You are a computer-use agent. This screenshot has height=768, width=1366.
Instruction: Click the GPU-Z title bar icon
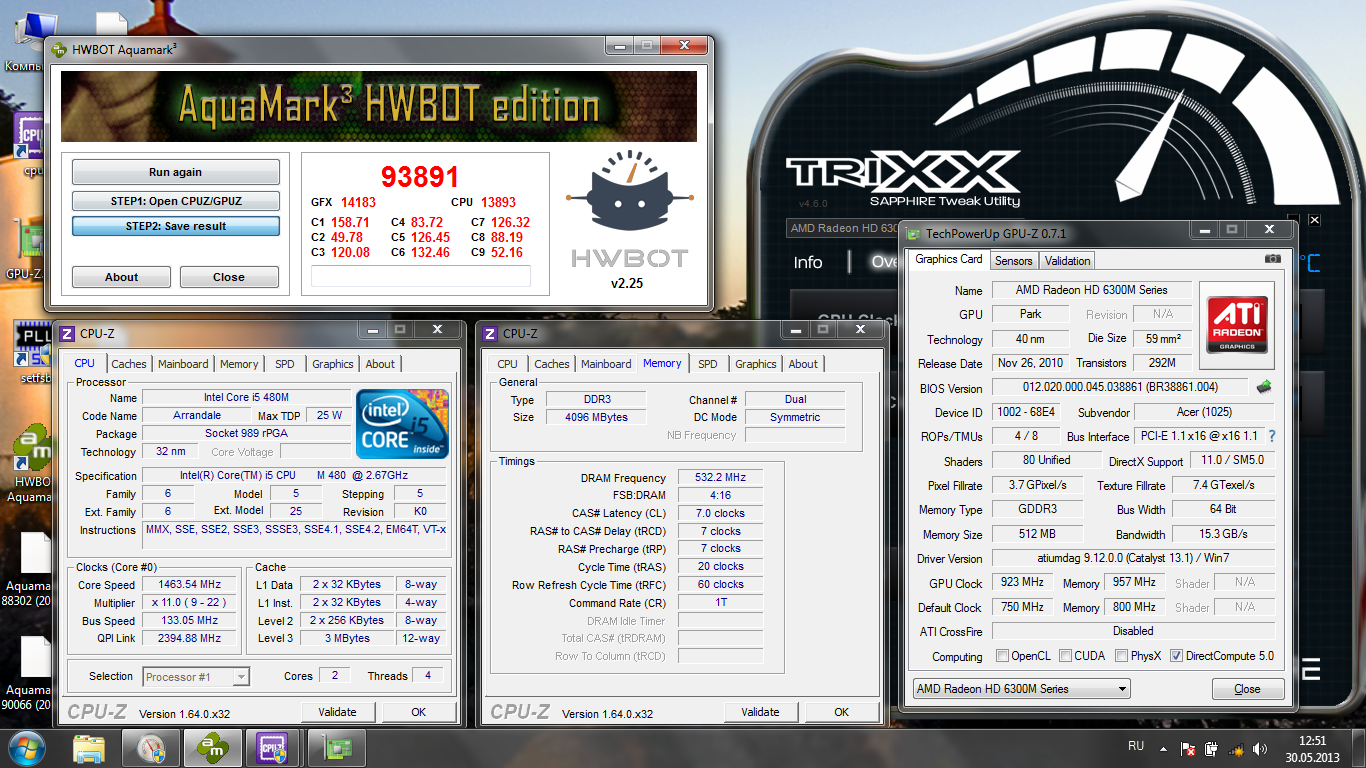click(913, 234)
